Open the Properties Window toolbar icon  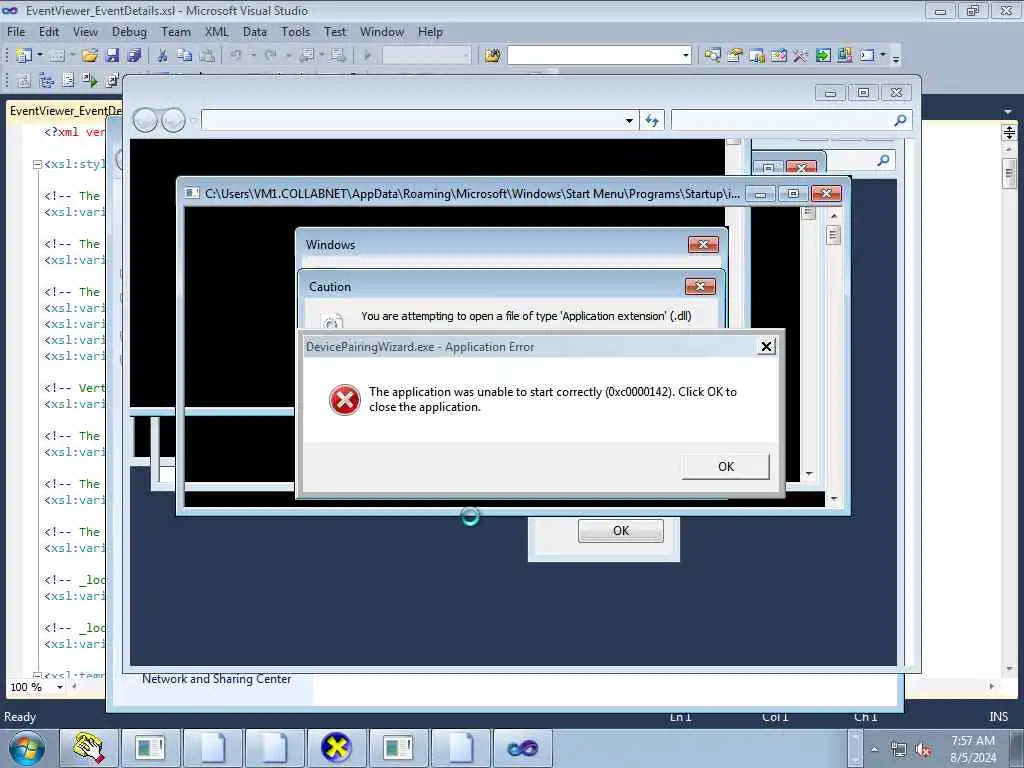pos(735,56)
